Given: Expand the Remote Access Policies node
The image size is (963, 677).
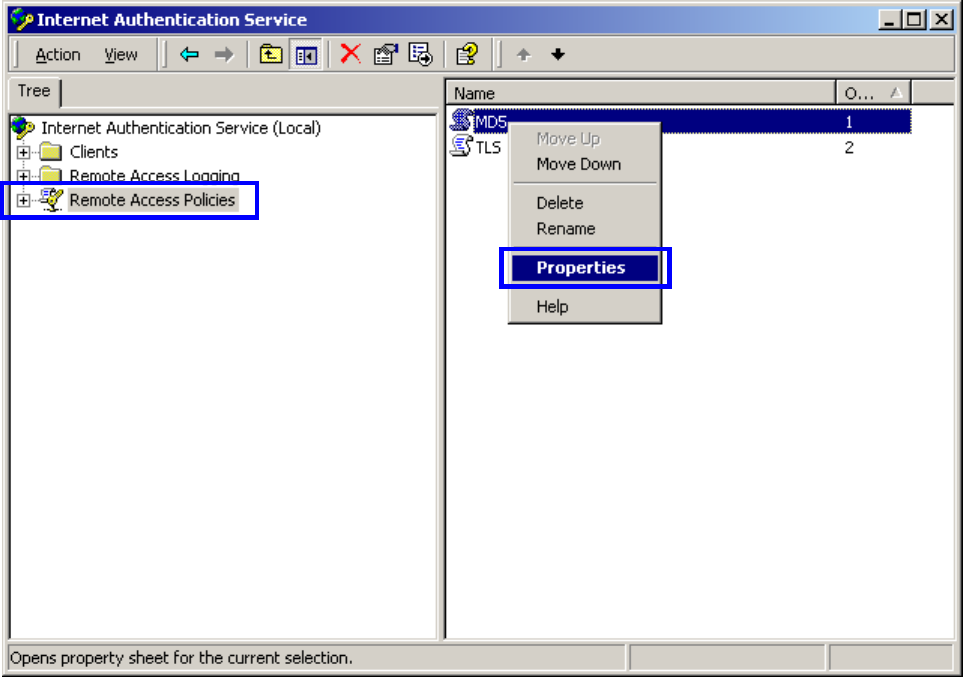Looking at the screenshot, I should coord(23,200).
